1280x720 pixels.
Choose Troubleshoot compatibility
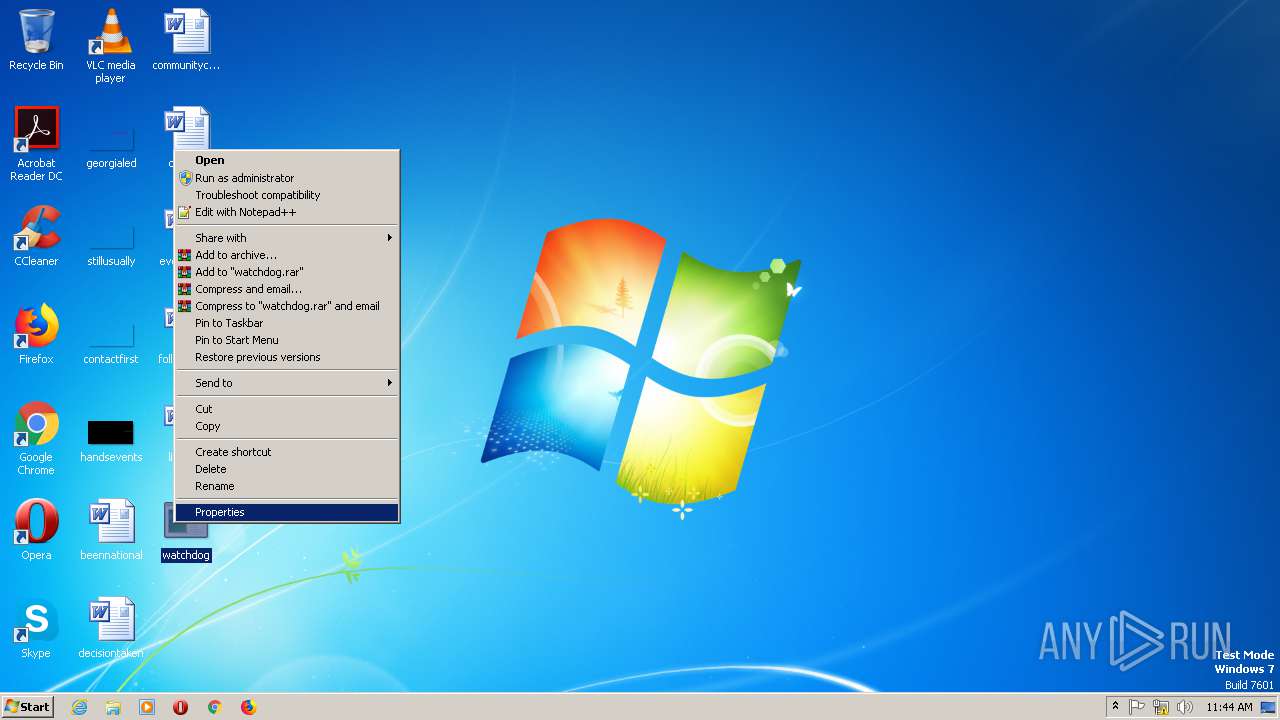[x=287, y=195]
